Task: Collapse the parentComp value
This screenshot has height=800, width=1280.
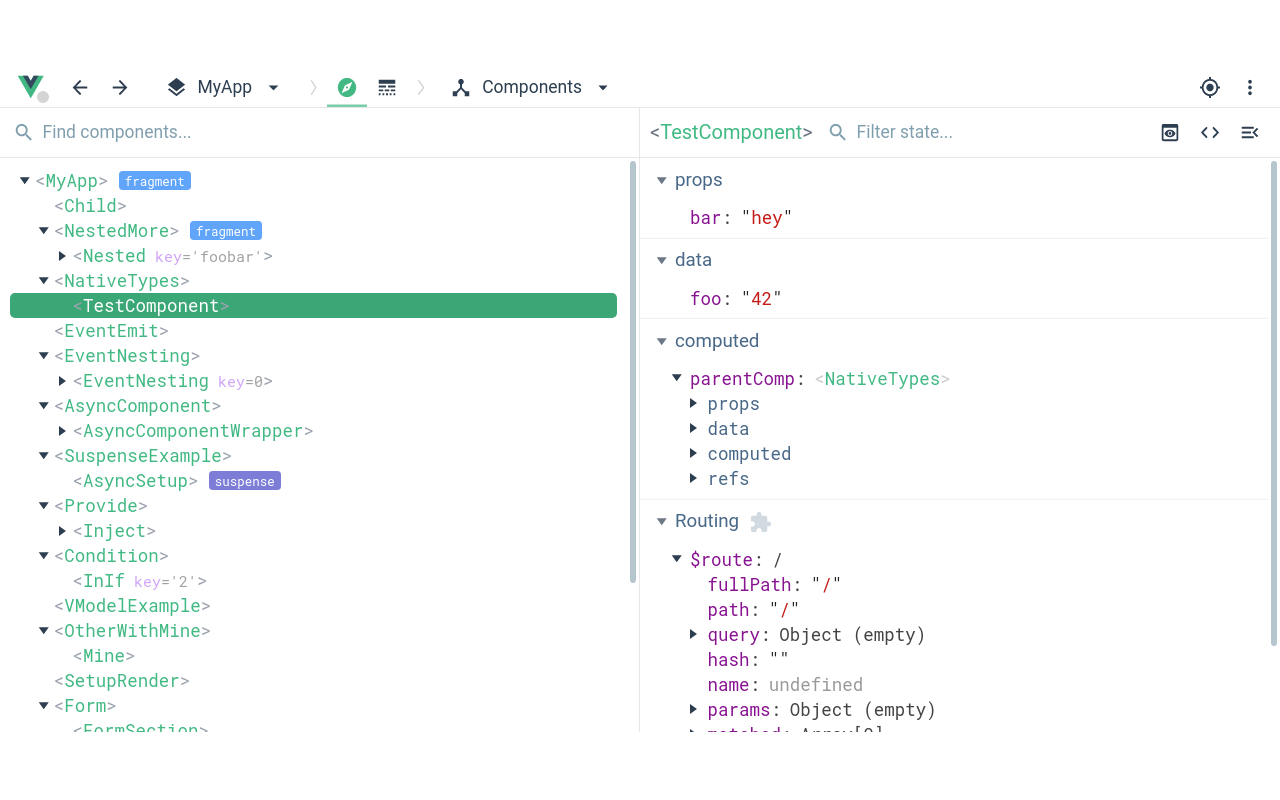Action: tap(677, 378)
